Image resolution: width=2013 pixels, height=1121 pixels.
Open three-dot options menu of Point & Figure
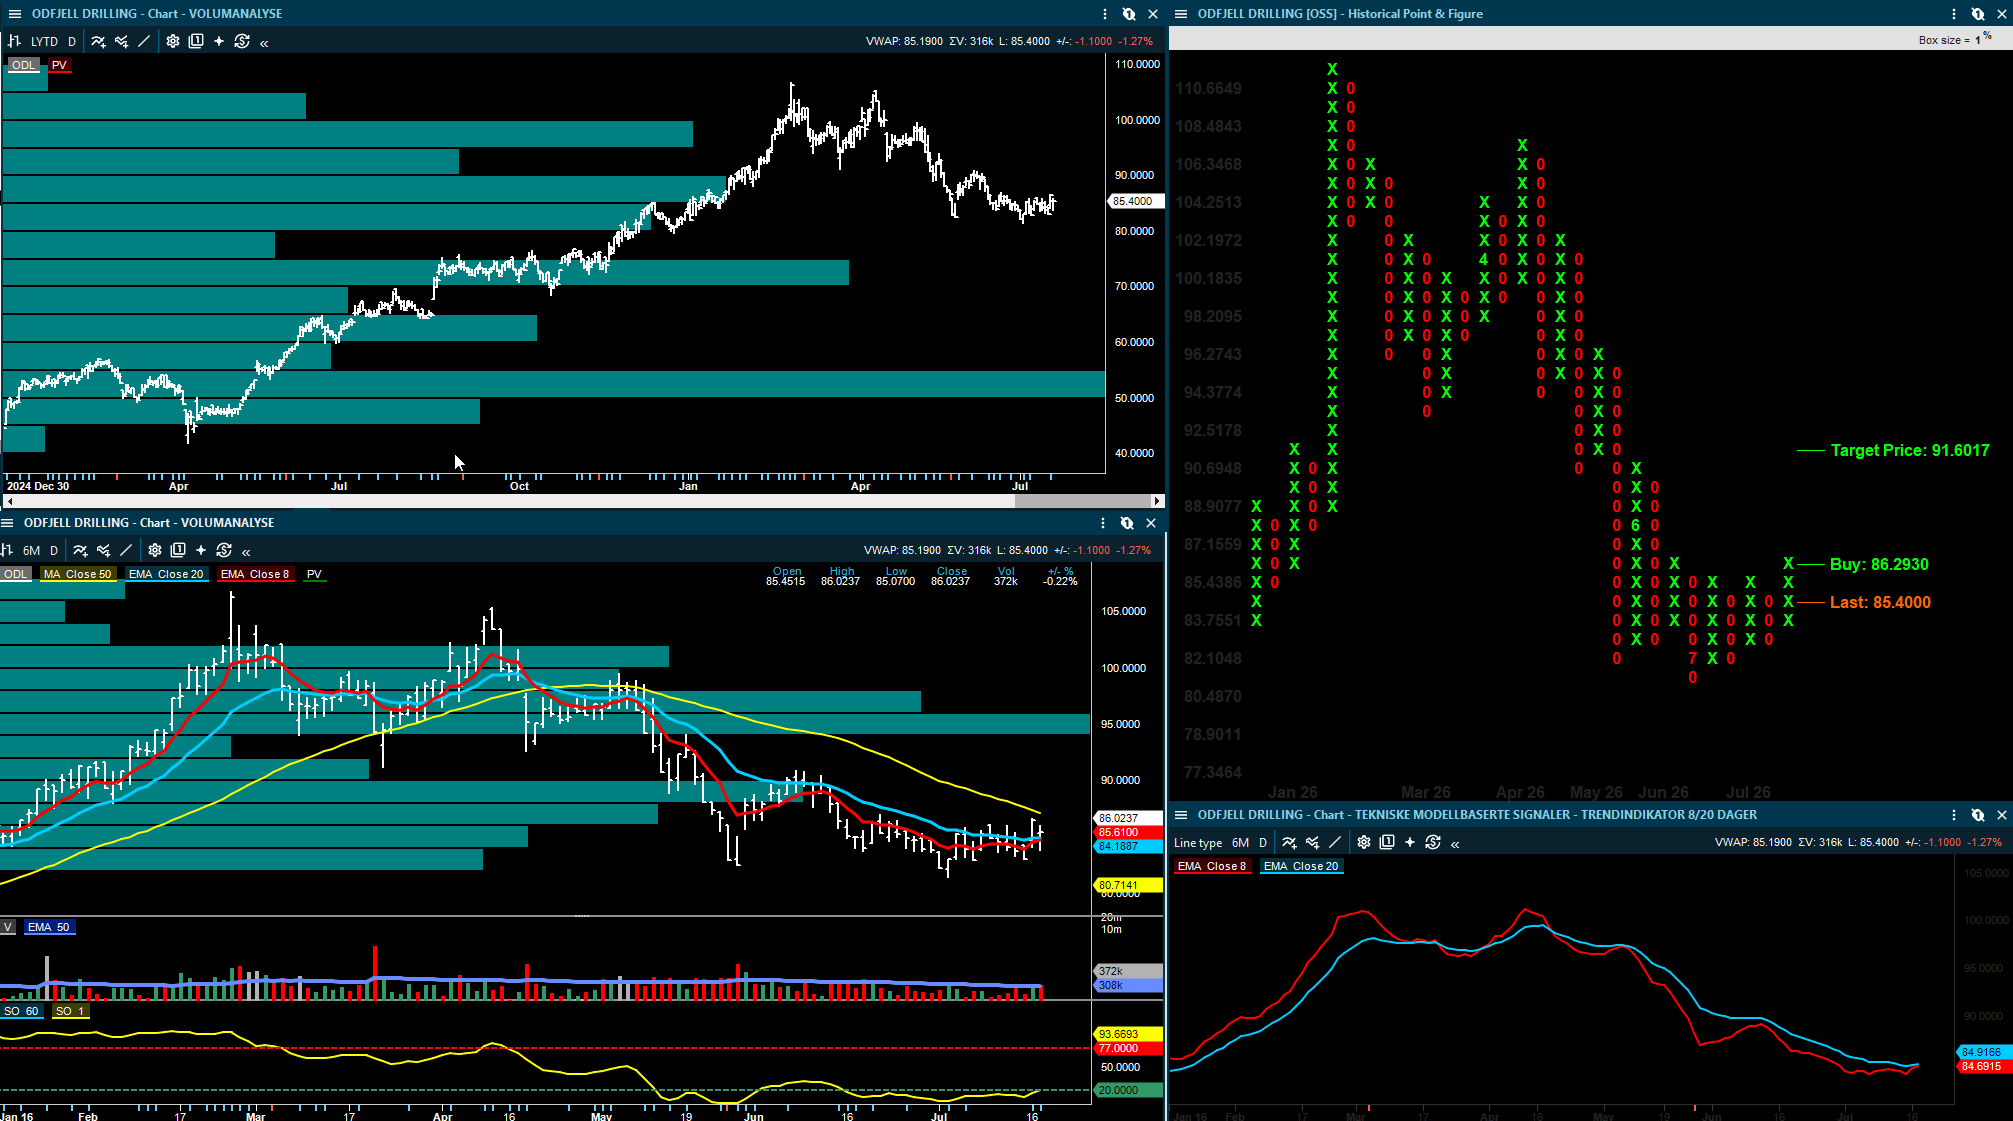[1954, 14]
